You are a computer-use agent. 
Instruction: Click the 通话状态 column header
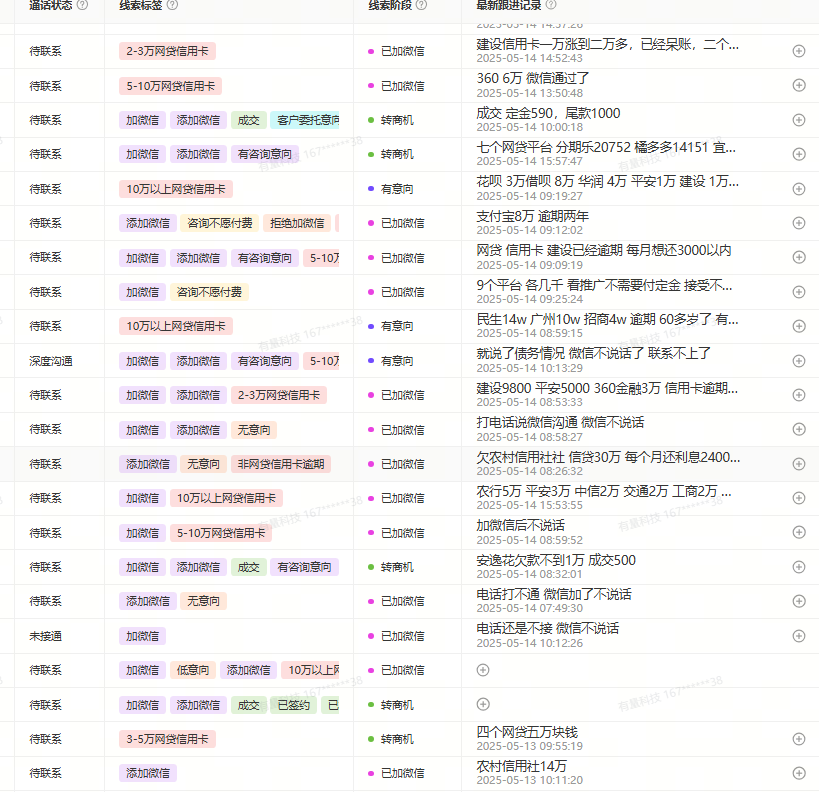coord(51,5)
